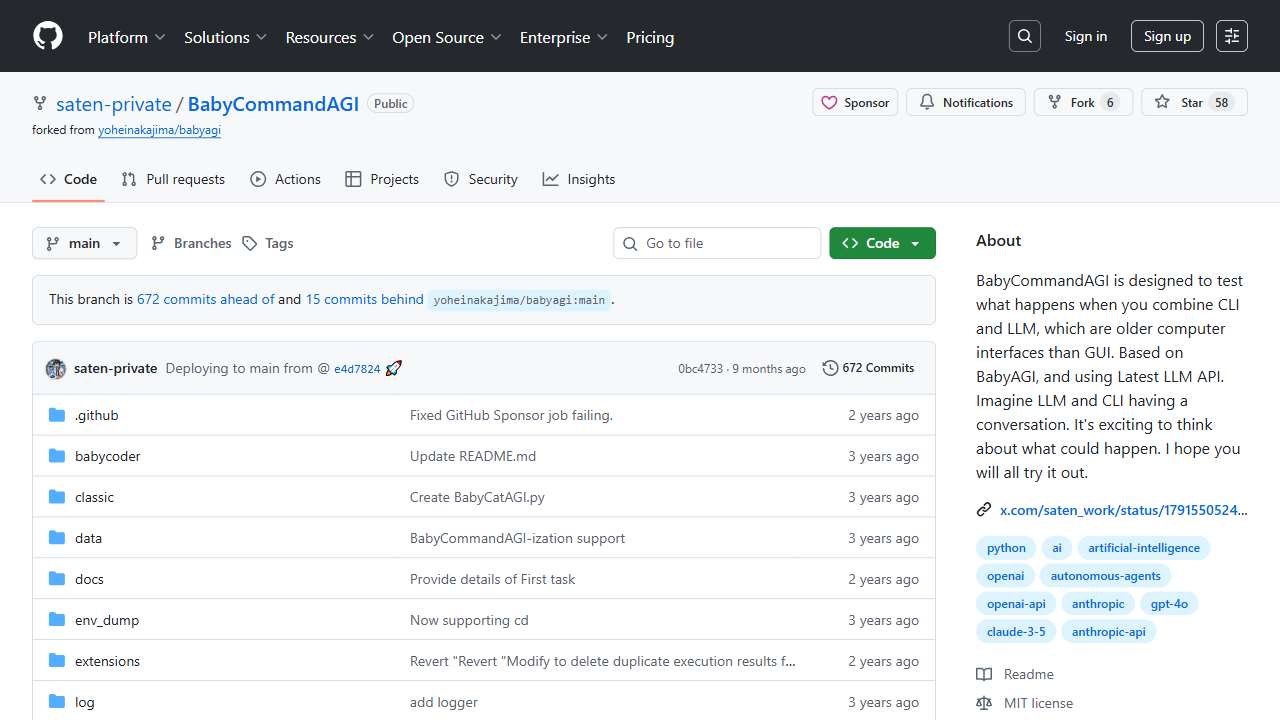Image resolution: width=1280 pixels, height=720 pixels.
Task: Open the babycoder folder
Action: tap(107, 456)
